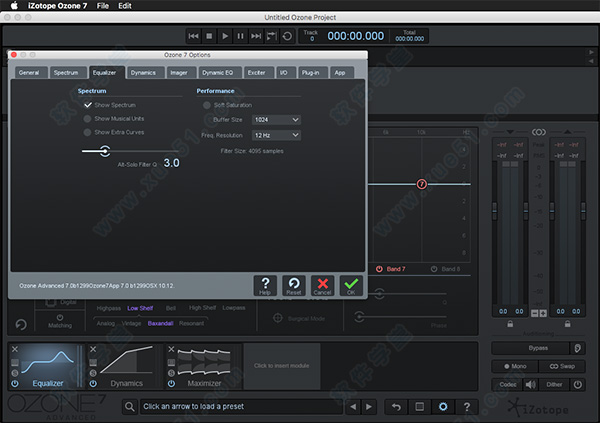
Task: Open the preset list view icon
Action: 420,407
